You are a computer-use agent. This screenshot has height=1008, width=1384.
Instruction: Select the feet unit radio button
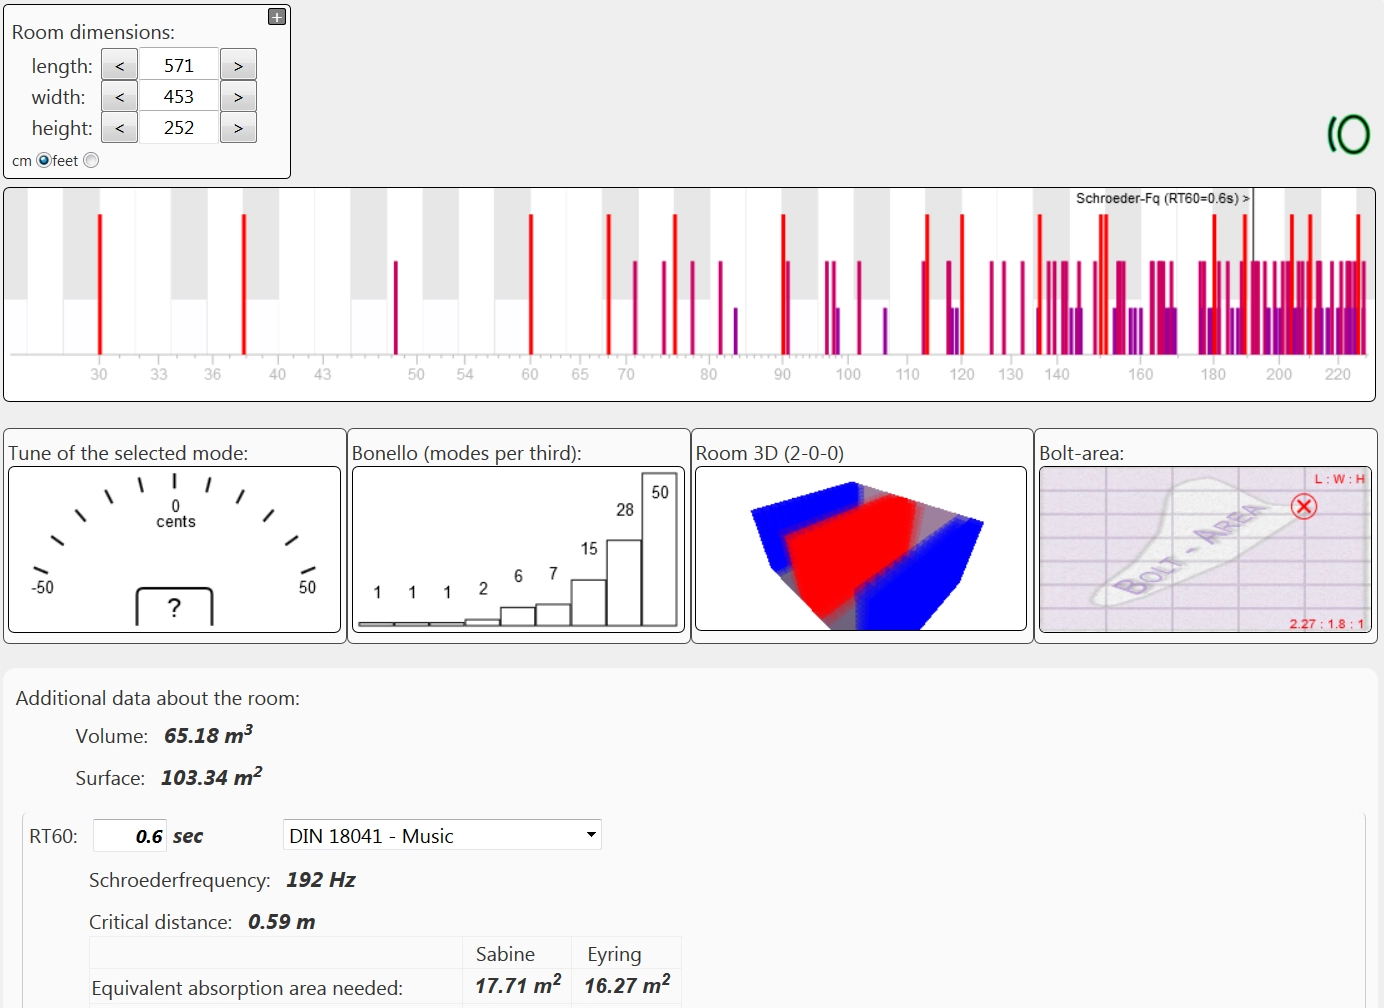tap(91, 160)
